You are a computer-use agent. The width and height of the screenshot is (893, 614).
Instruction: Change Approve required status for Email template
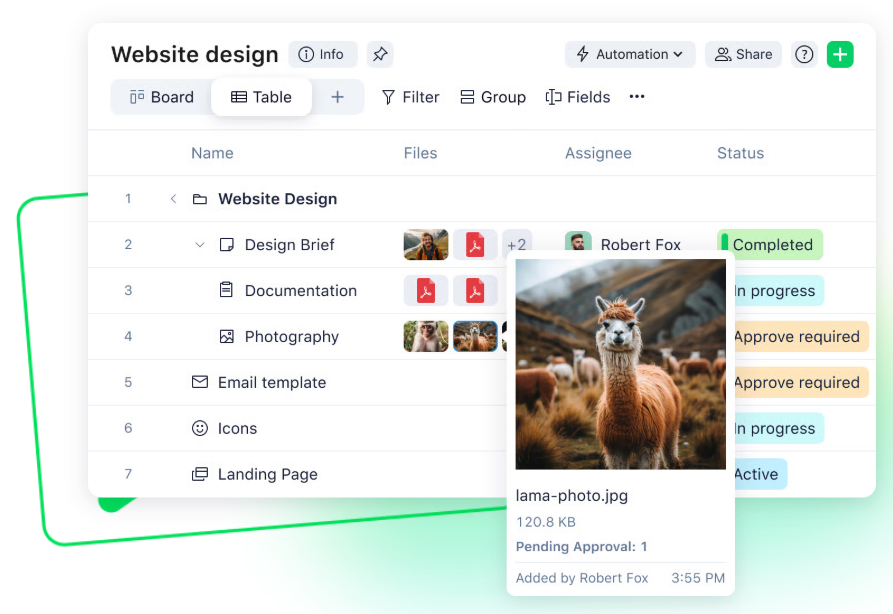tap(801, 382)
